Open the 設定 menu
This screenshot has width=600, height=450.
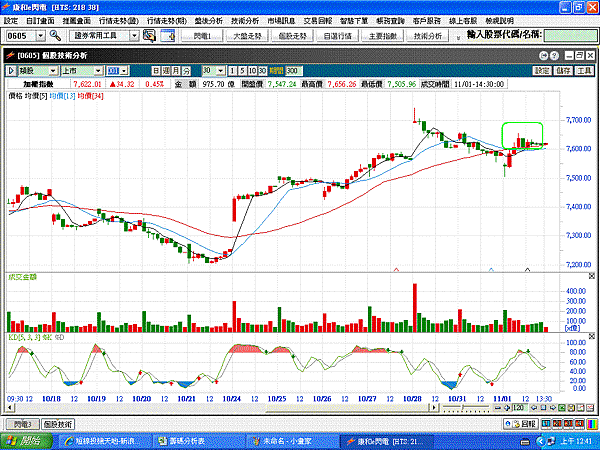(x=11, y=21)
